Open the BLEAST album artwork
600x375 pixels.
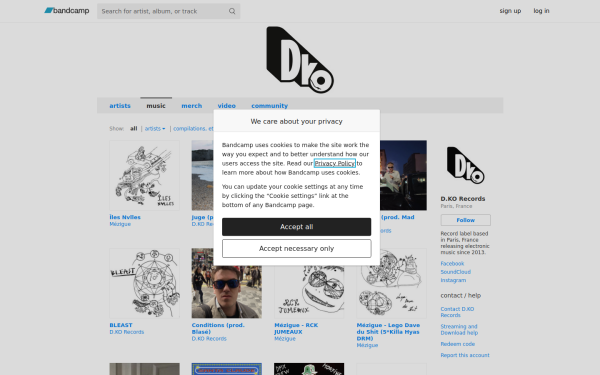[144, 284]
